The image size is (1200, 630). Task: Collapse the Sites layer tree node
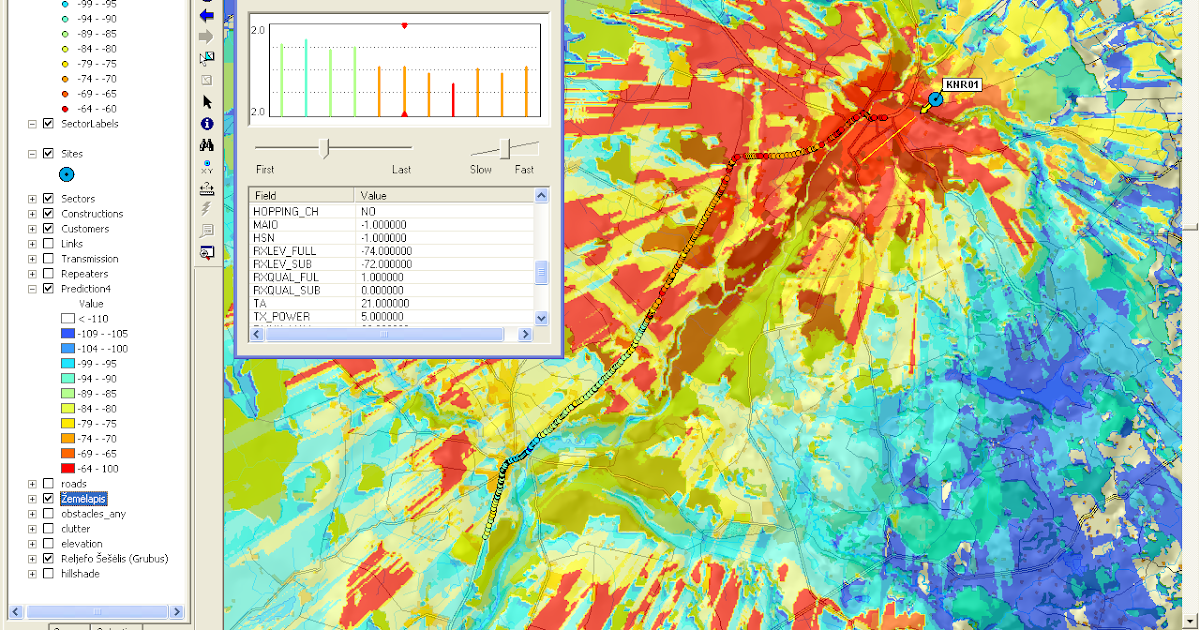coord(32,154)
